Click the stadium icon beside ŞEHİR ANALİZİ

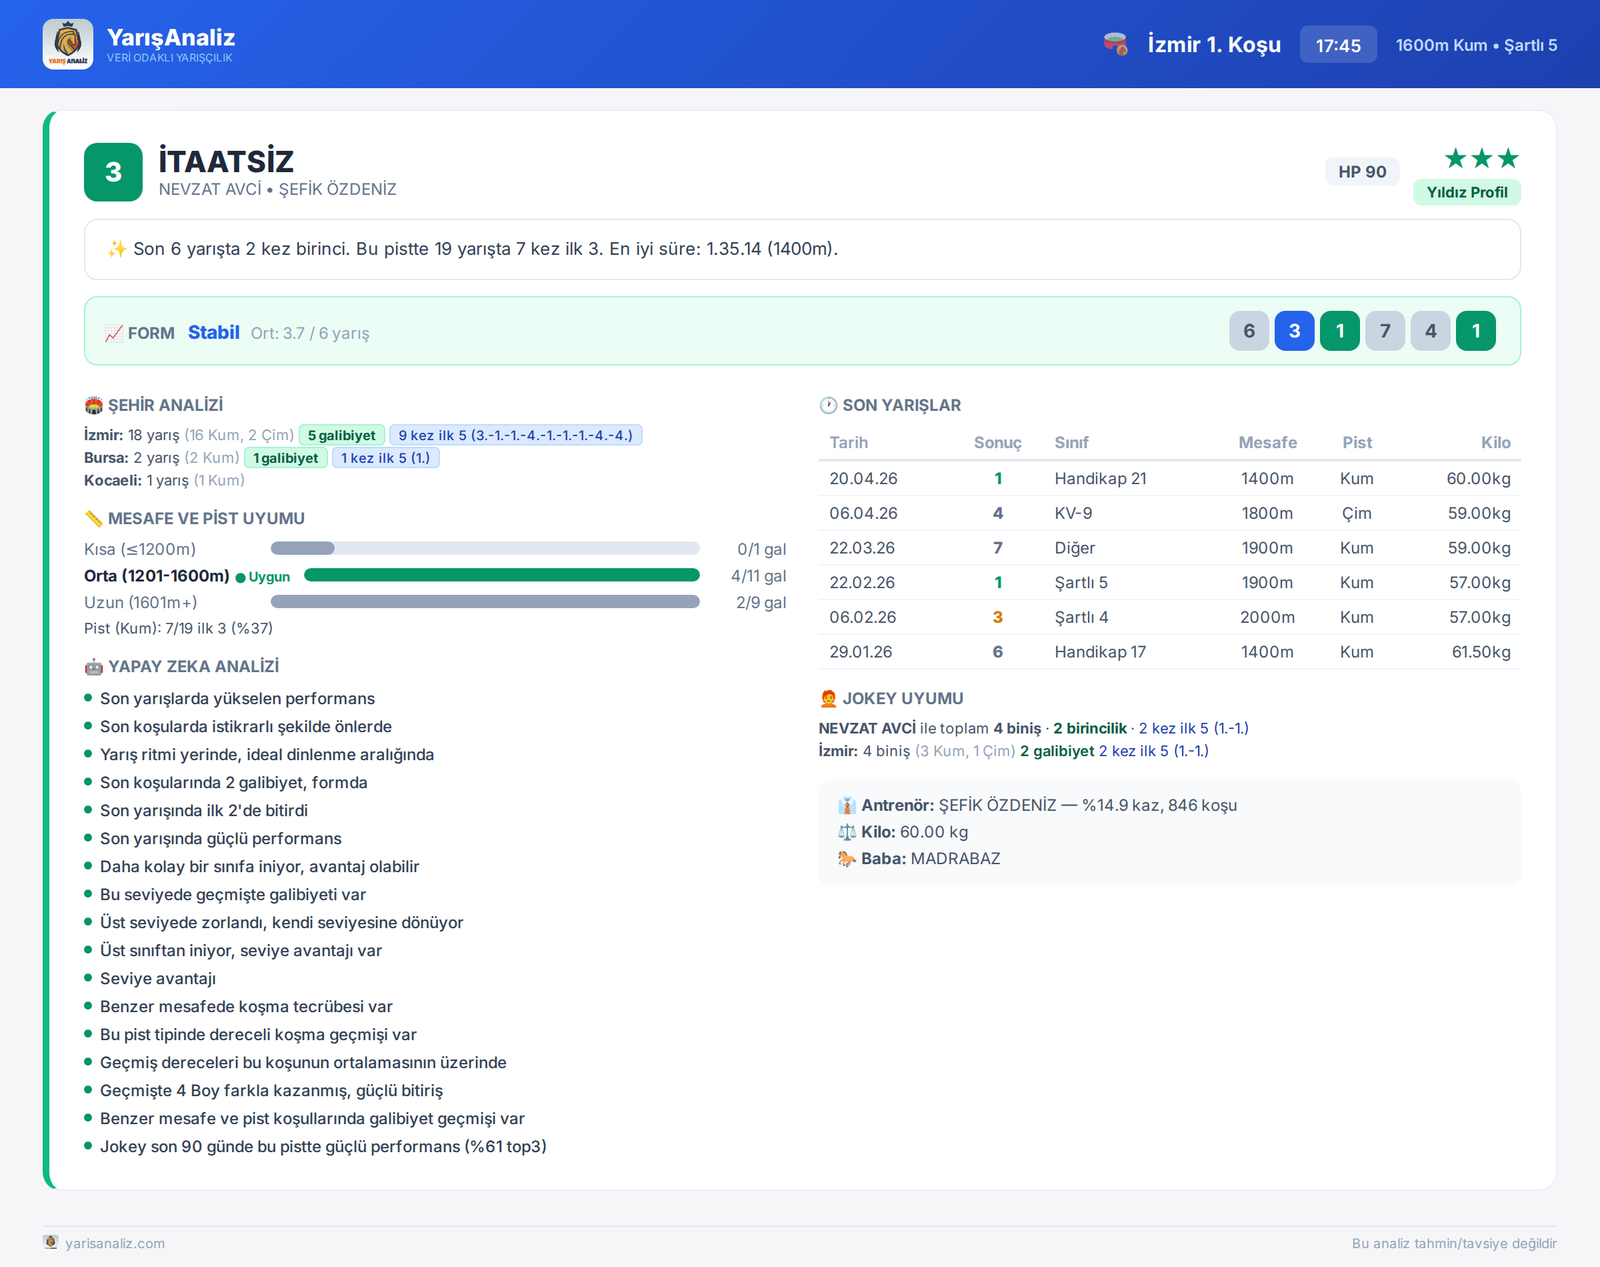point(94,405)
